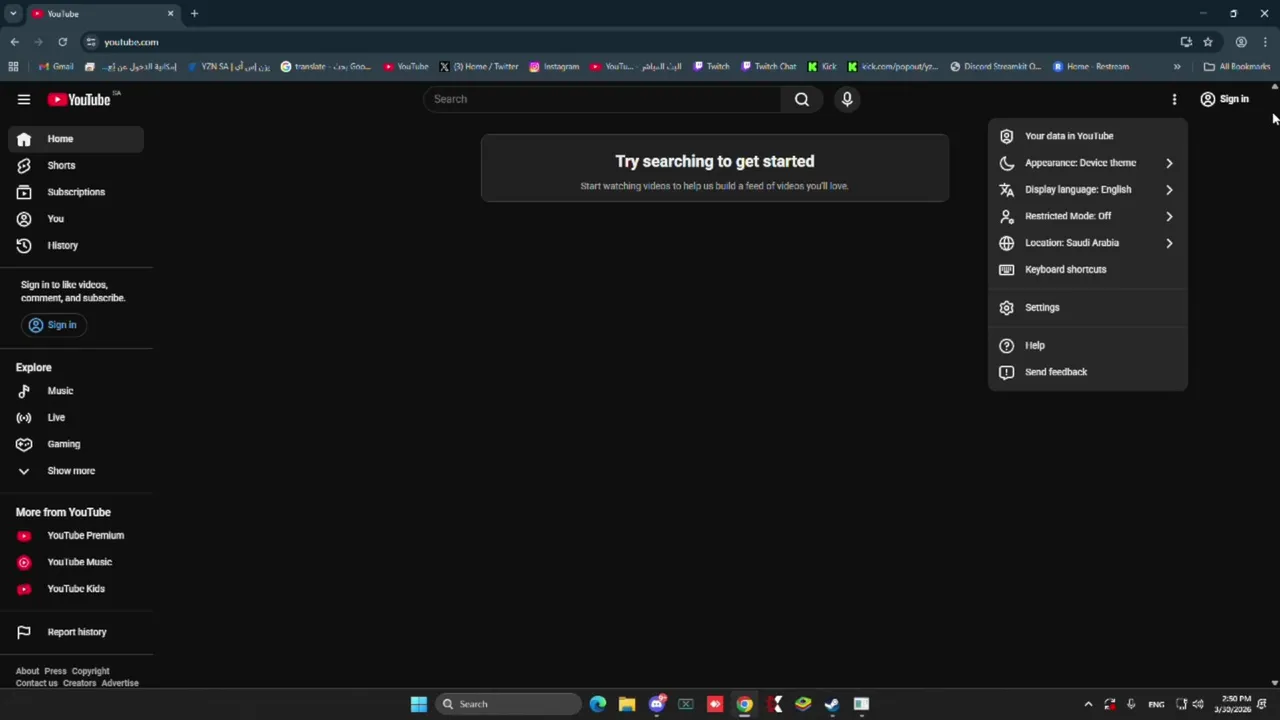Viewport: 1280px width, 720px height.
Task: Reload the page
Action: click(x=62, y=42)
